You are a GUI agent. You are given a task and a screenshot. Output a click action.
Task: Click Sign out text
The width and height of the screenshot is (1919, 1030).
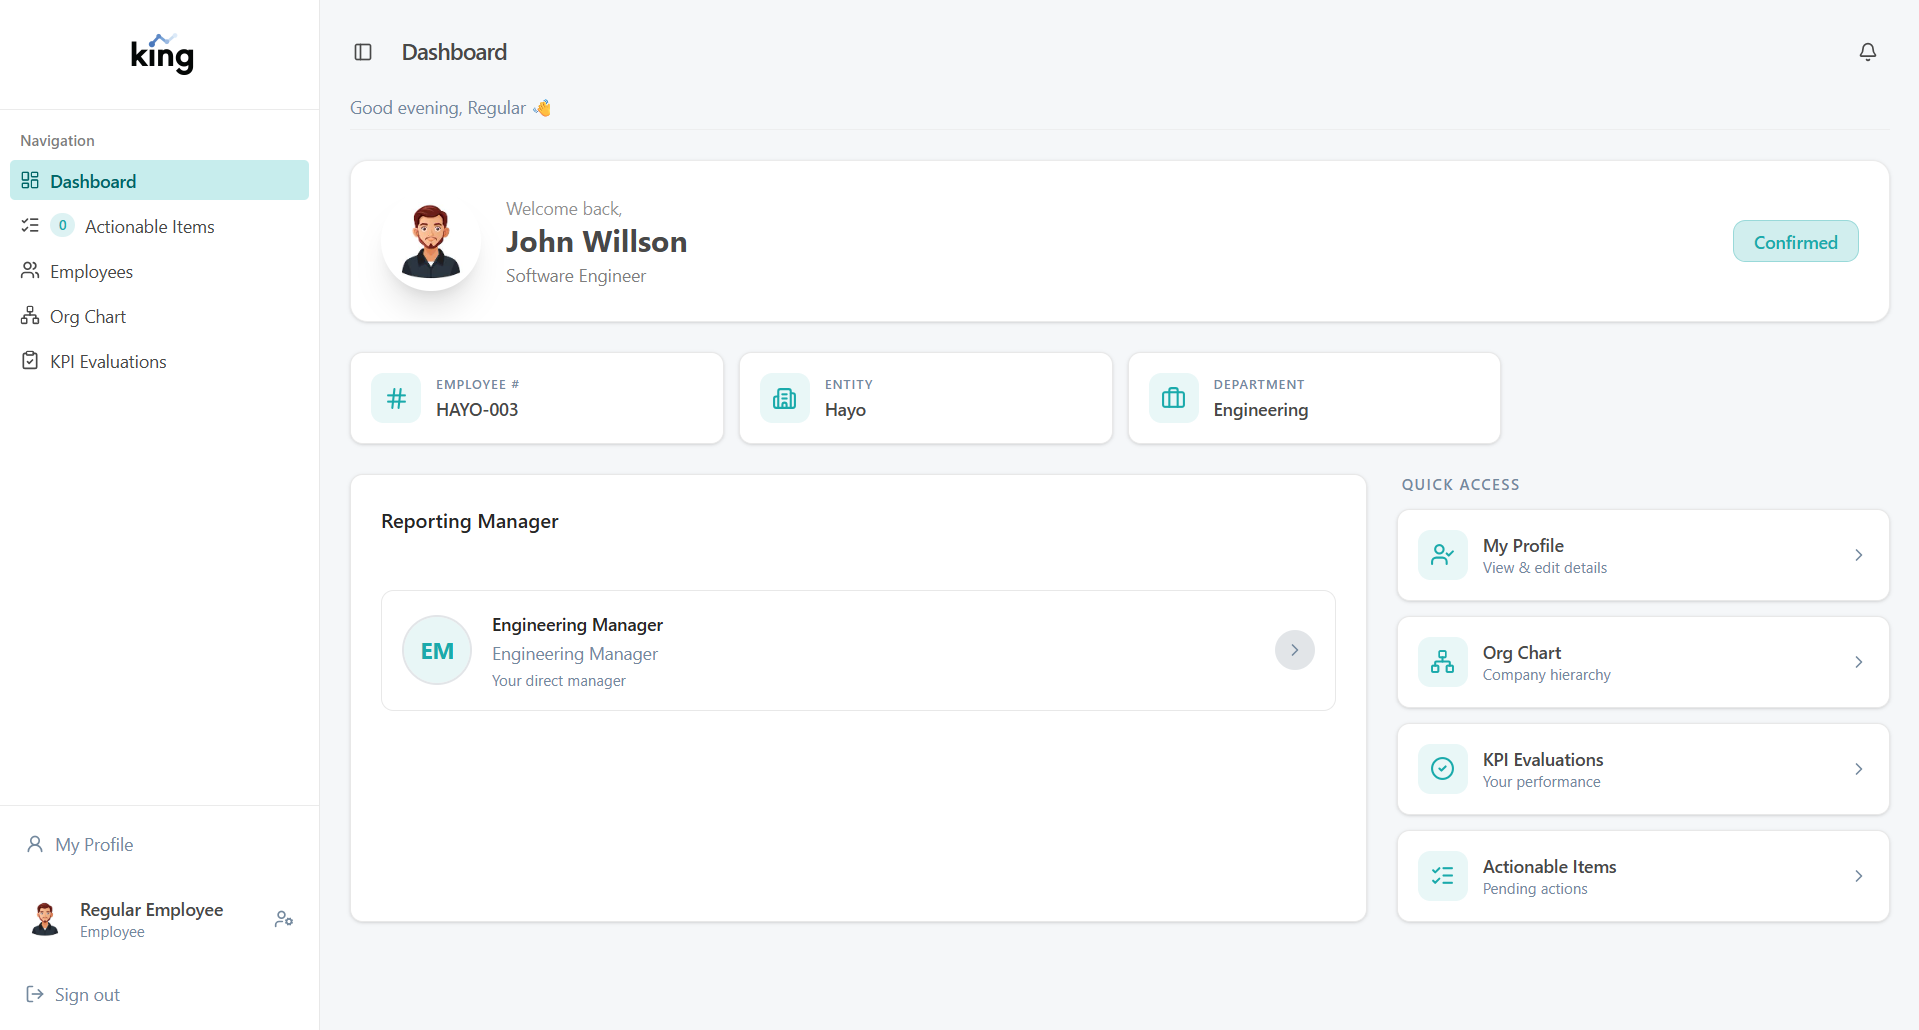87,994
